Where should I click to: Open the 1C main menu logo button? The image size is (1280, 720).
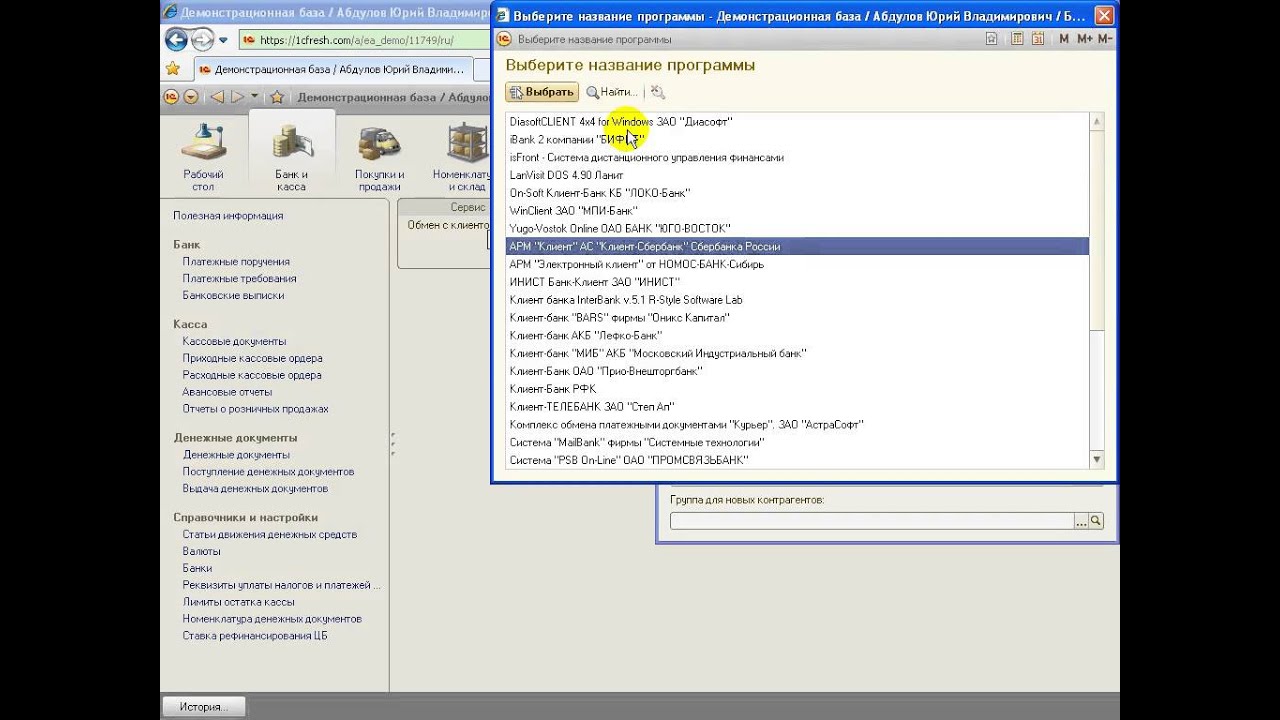coord(171,97)
